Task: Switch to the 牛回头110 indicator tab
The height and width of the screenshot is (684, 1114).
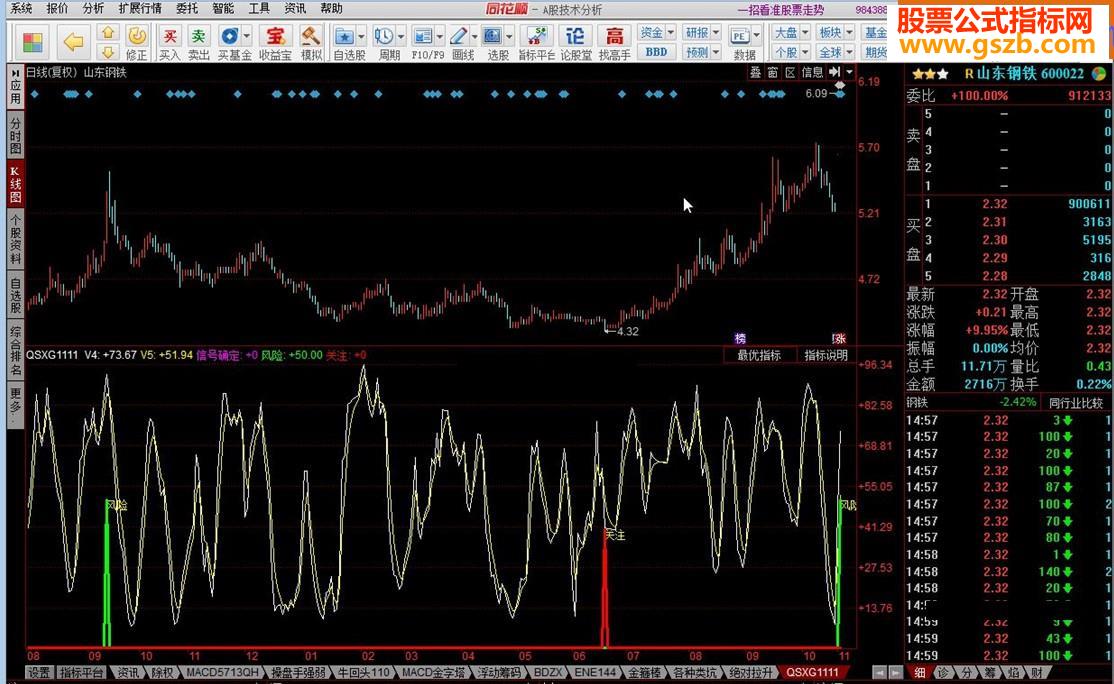Action: pos(363,672)
